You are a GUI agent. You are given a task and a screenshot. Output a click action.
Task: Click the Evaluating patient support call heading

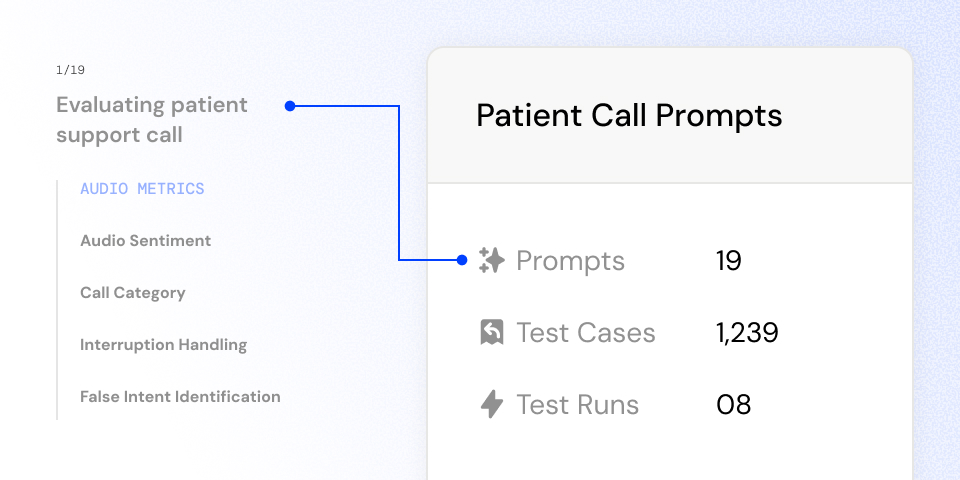point(151,120)
